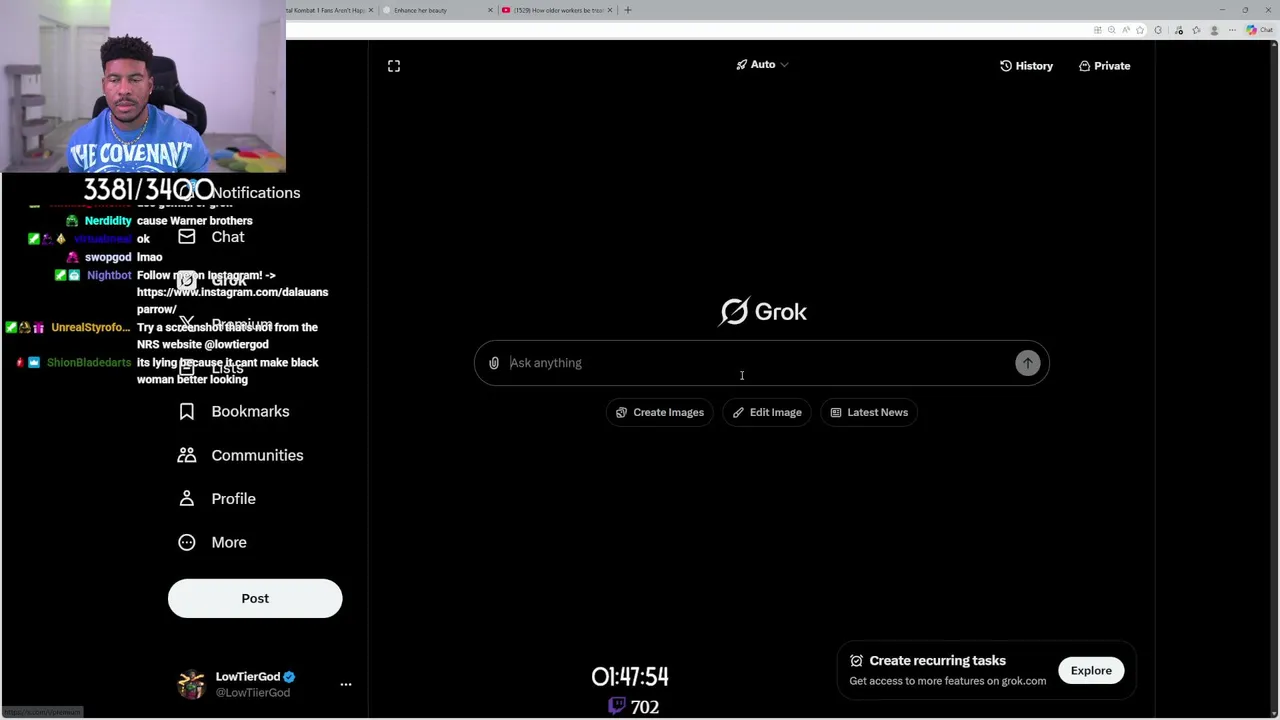Click the Zoom magnifier icon in address bar
The image size is (1280, 720).
[x=1111, y=30]
